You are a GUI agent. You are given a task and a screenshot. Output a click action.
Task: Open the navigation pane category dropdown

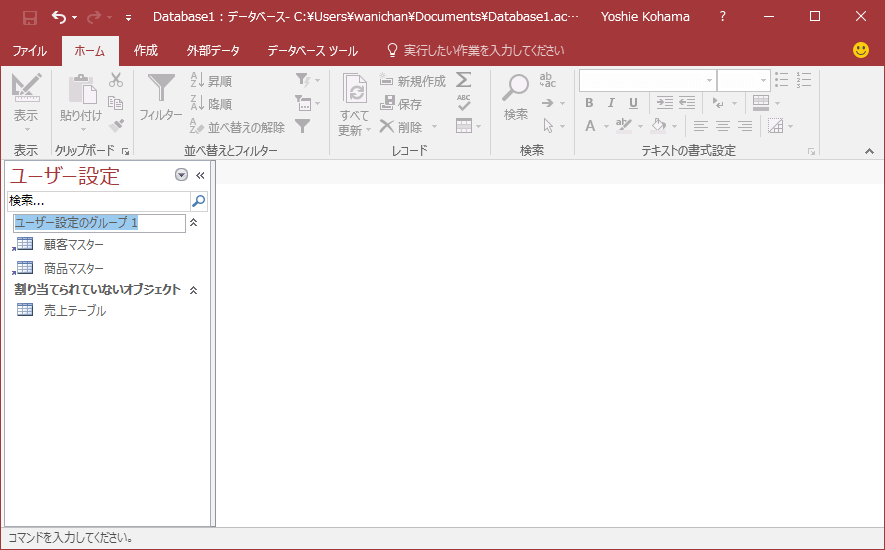(x=181, y=175)
